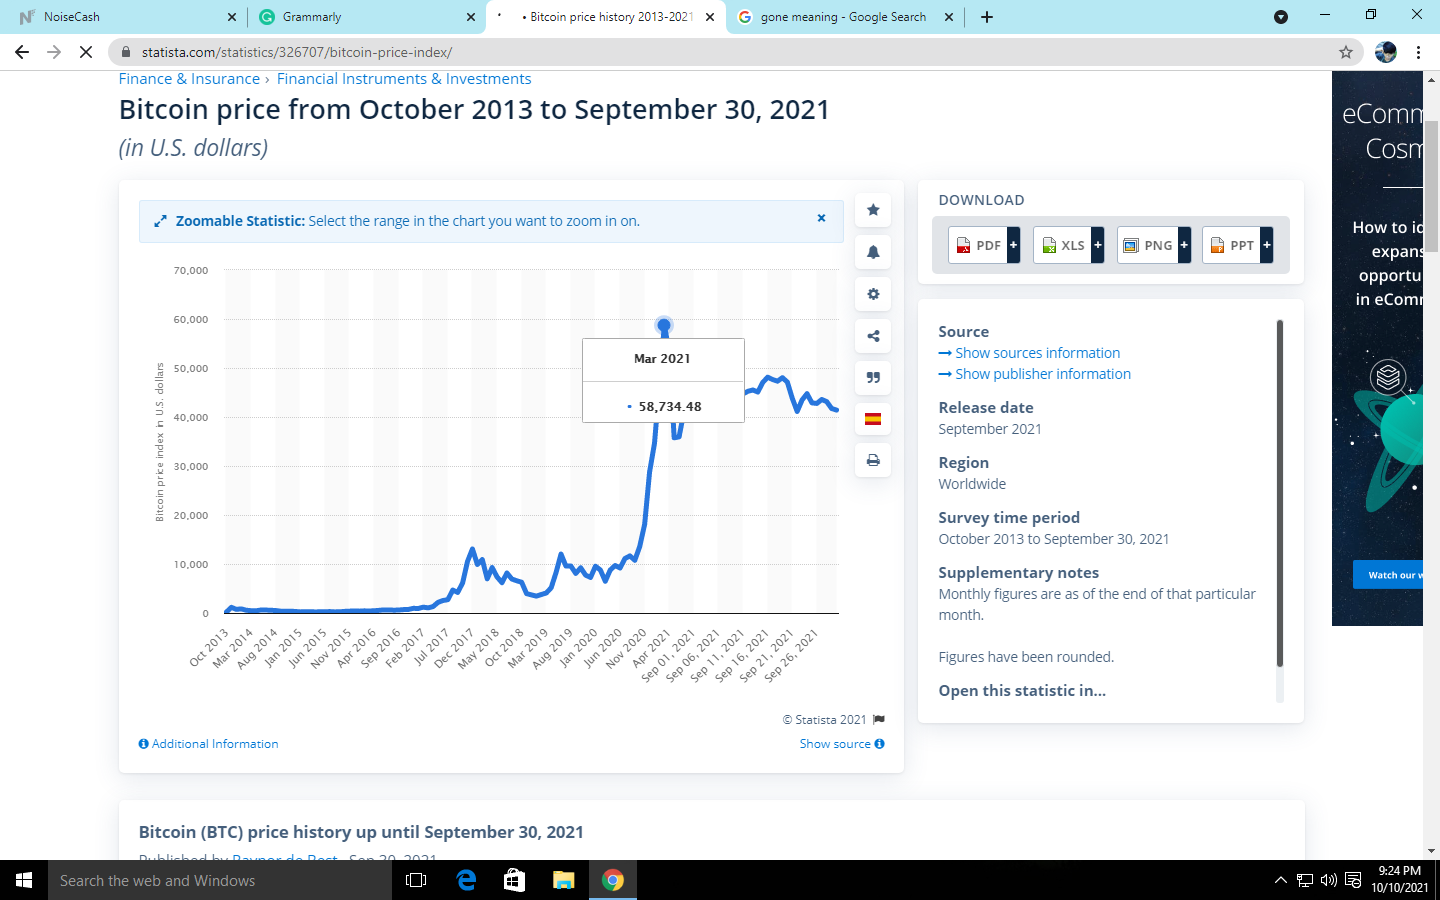Download the chart as XLS

tap(1069, 245)
